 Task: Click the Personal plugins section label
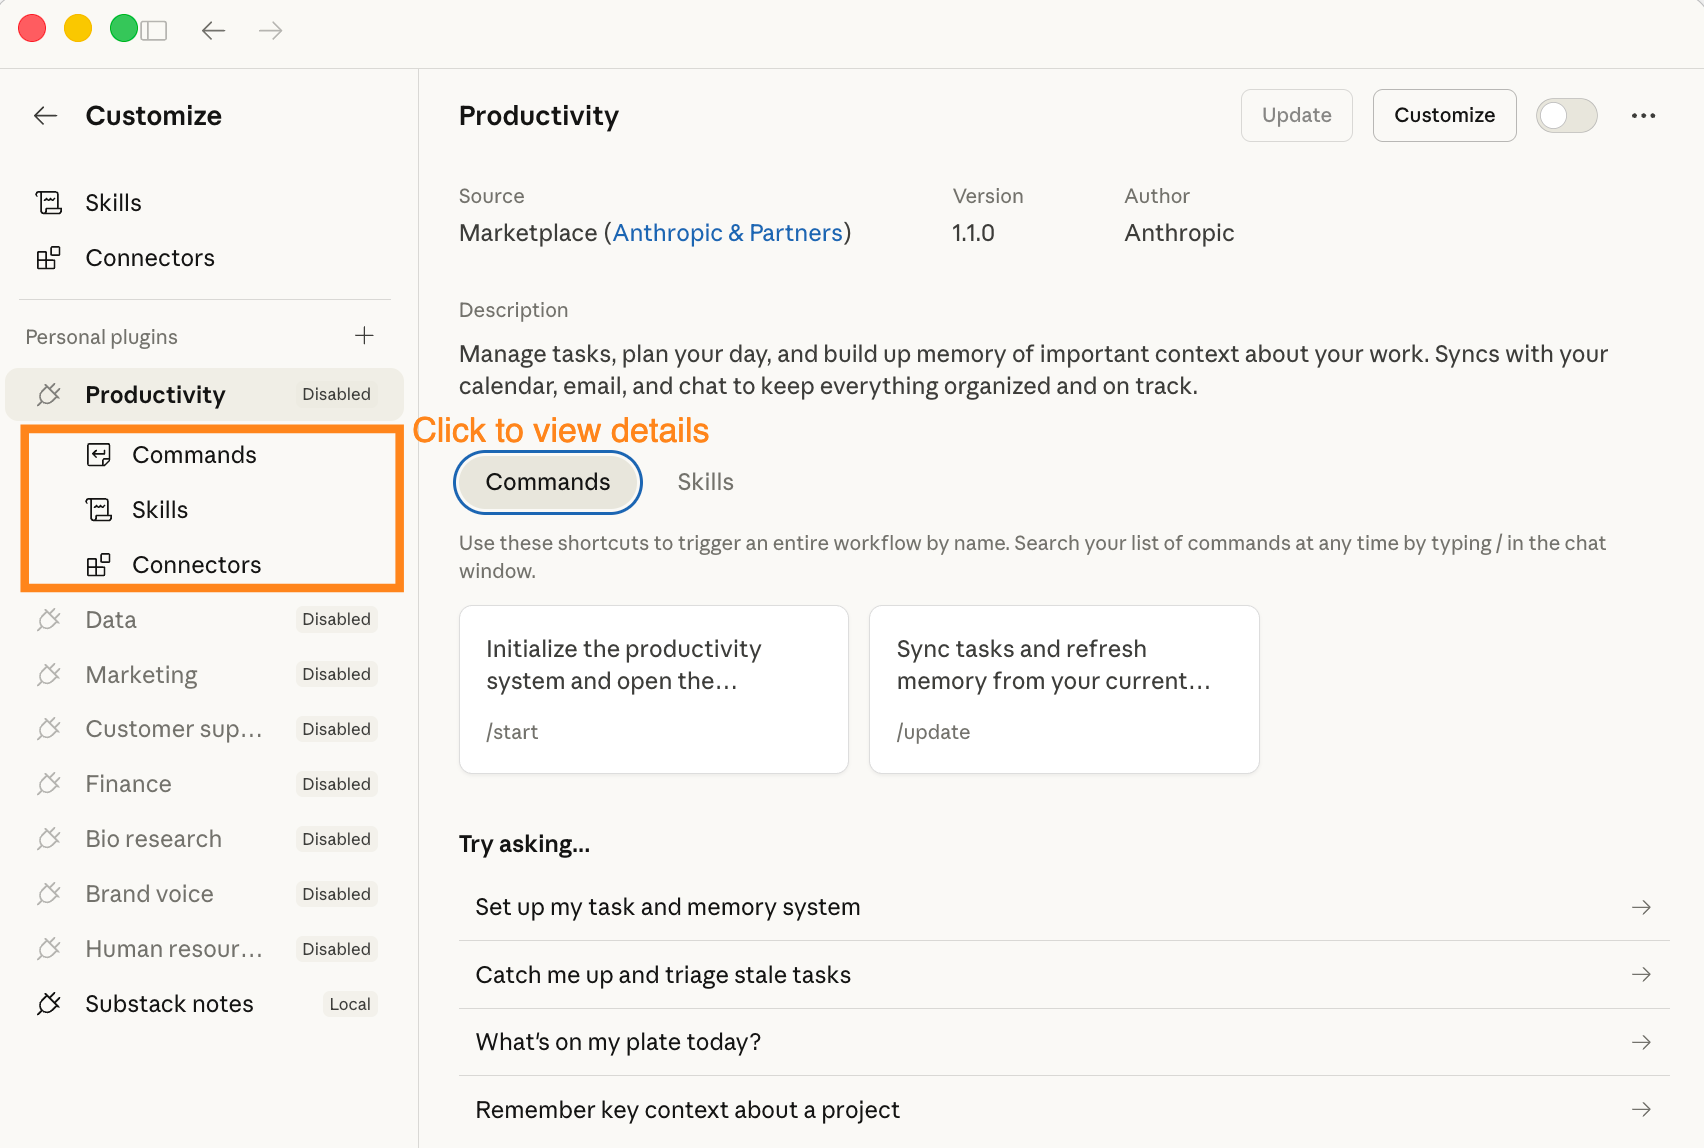(102, 337)
